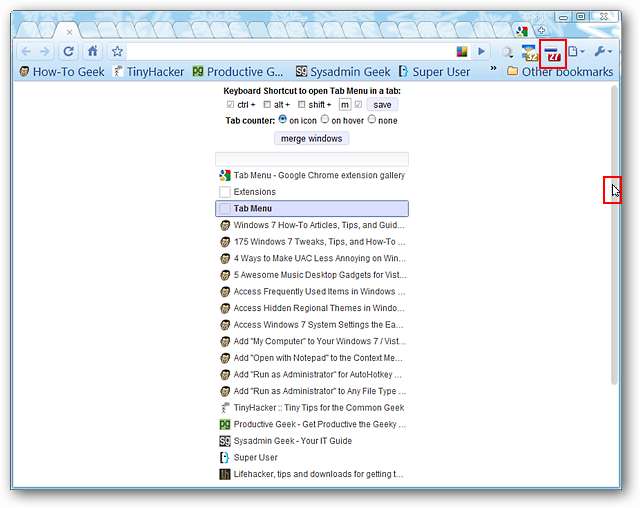Screen dimensions: 640x508
Task: Open the Sysadmin Geek bookmark
Action: point(343,72)
